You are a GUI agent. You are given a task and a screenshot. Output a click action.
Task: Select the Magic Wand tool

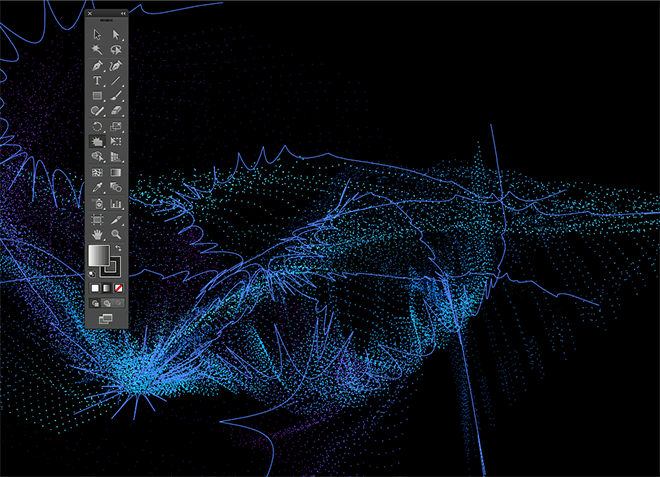(97, 49)
